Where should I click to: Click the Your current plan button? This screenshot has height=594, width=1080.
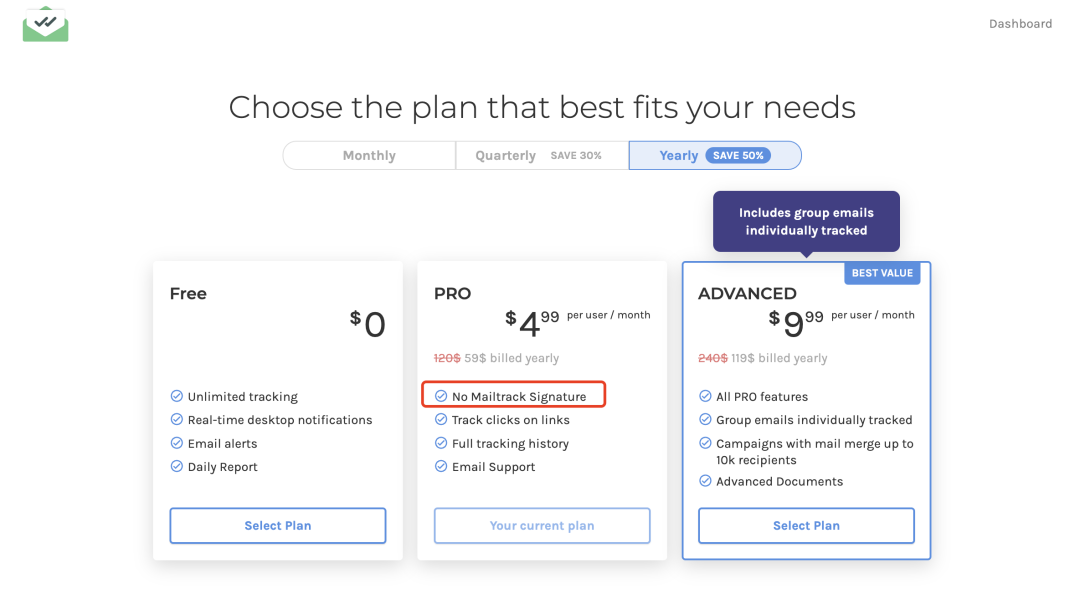tap(542, 526)
